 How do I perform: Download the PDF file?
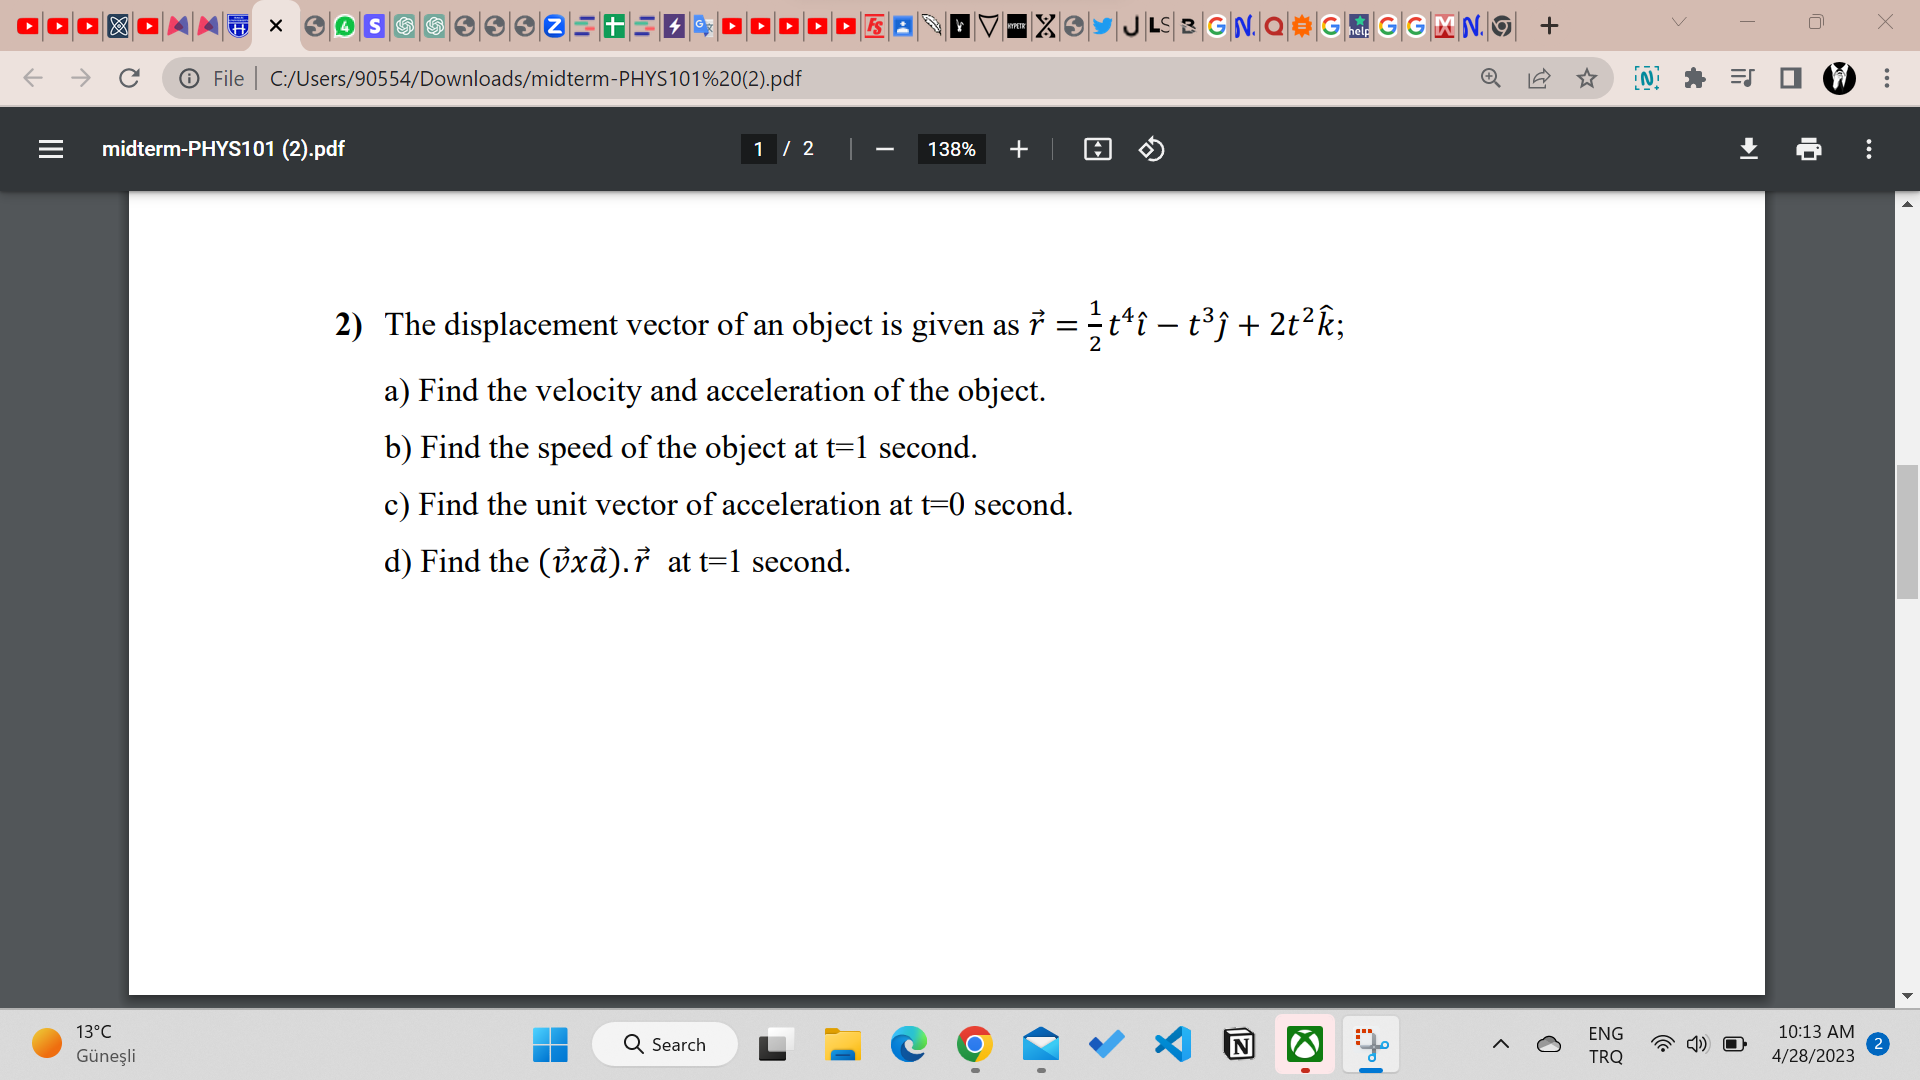[x=1748, y=149]
